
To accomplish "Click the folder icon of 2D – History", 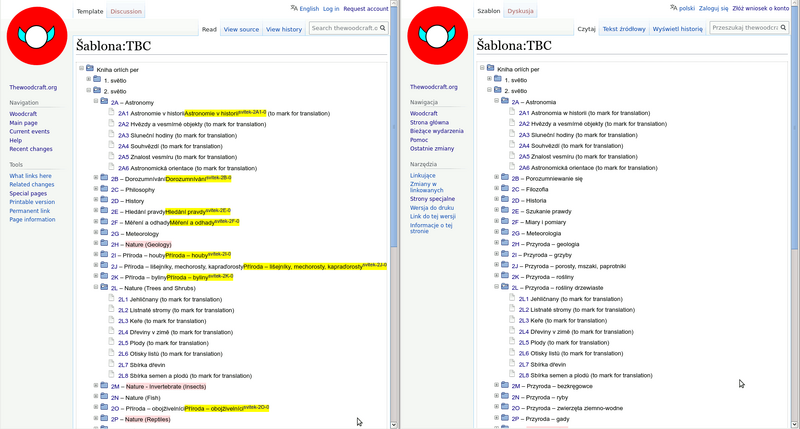I will [104, 200].
